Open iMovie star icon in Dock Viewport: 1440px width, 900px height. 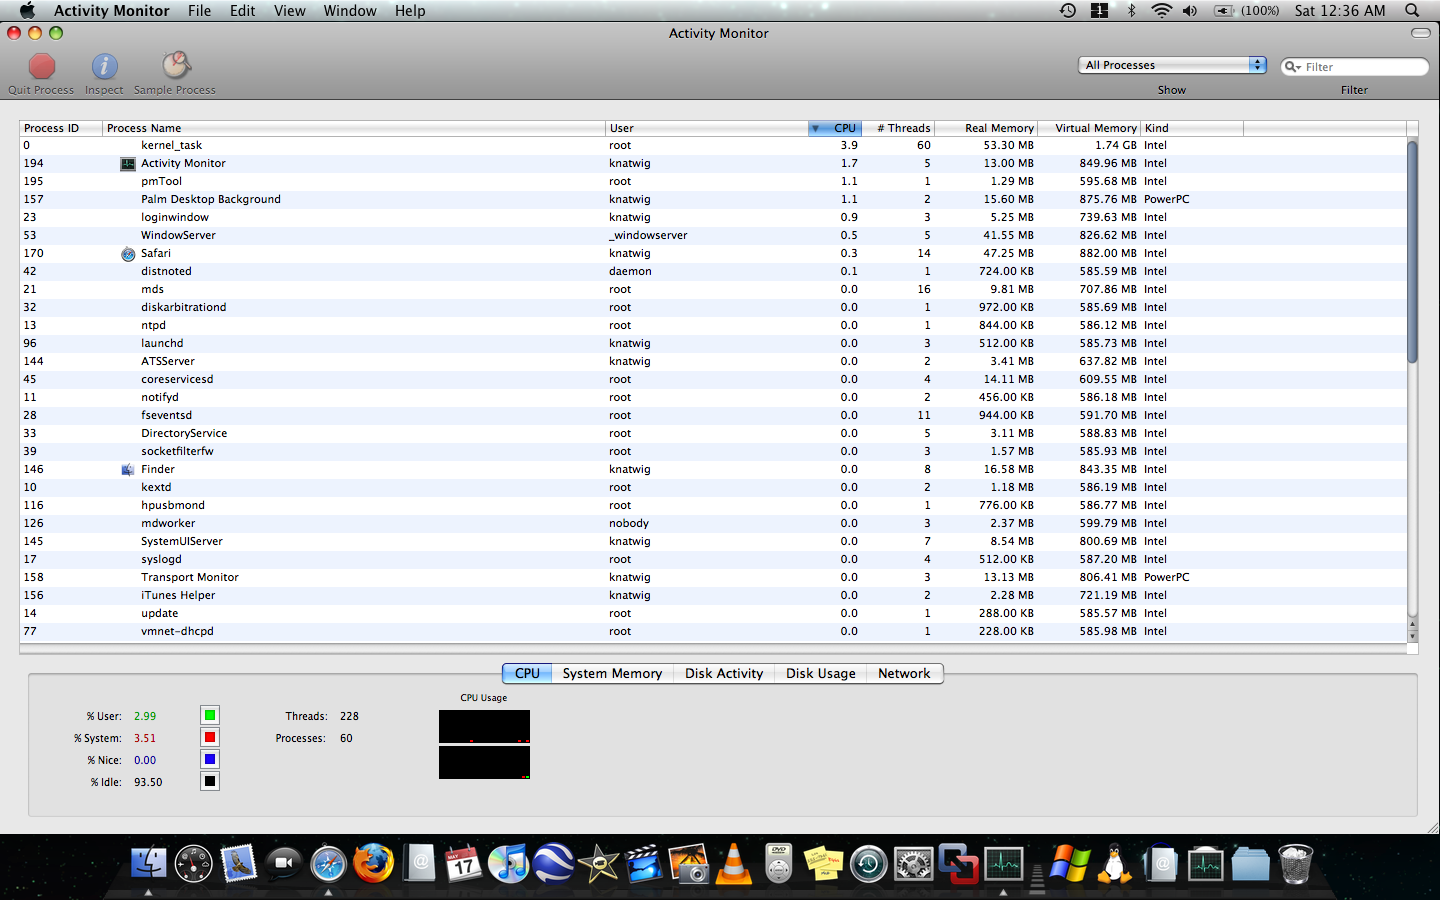(x=599, y=863)
